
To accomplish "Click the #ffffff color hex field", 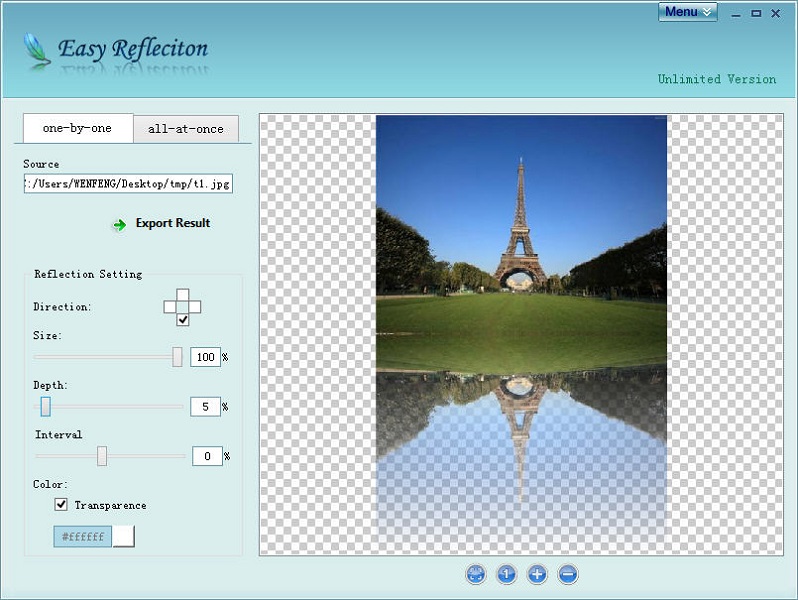I will pyautogui.click(x=82, y=536).
